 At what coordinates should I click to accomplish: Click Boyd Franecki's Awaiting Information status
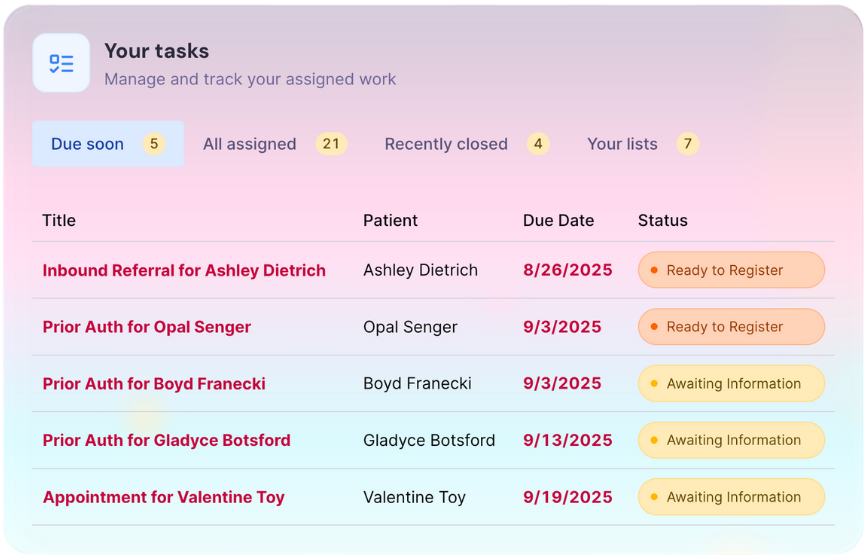pos(731,384)
